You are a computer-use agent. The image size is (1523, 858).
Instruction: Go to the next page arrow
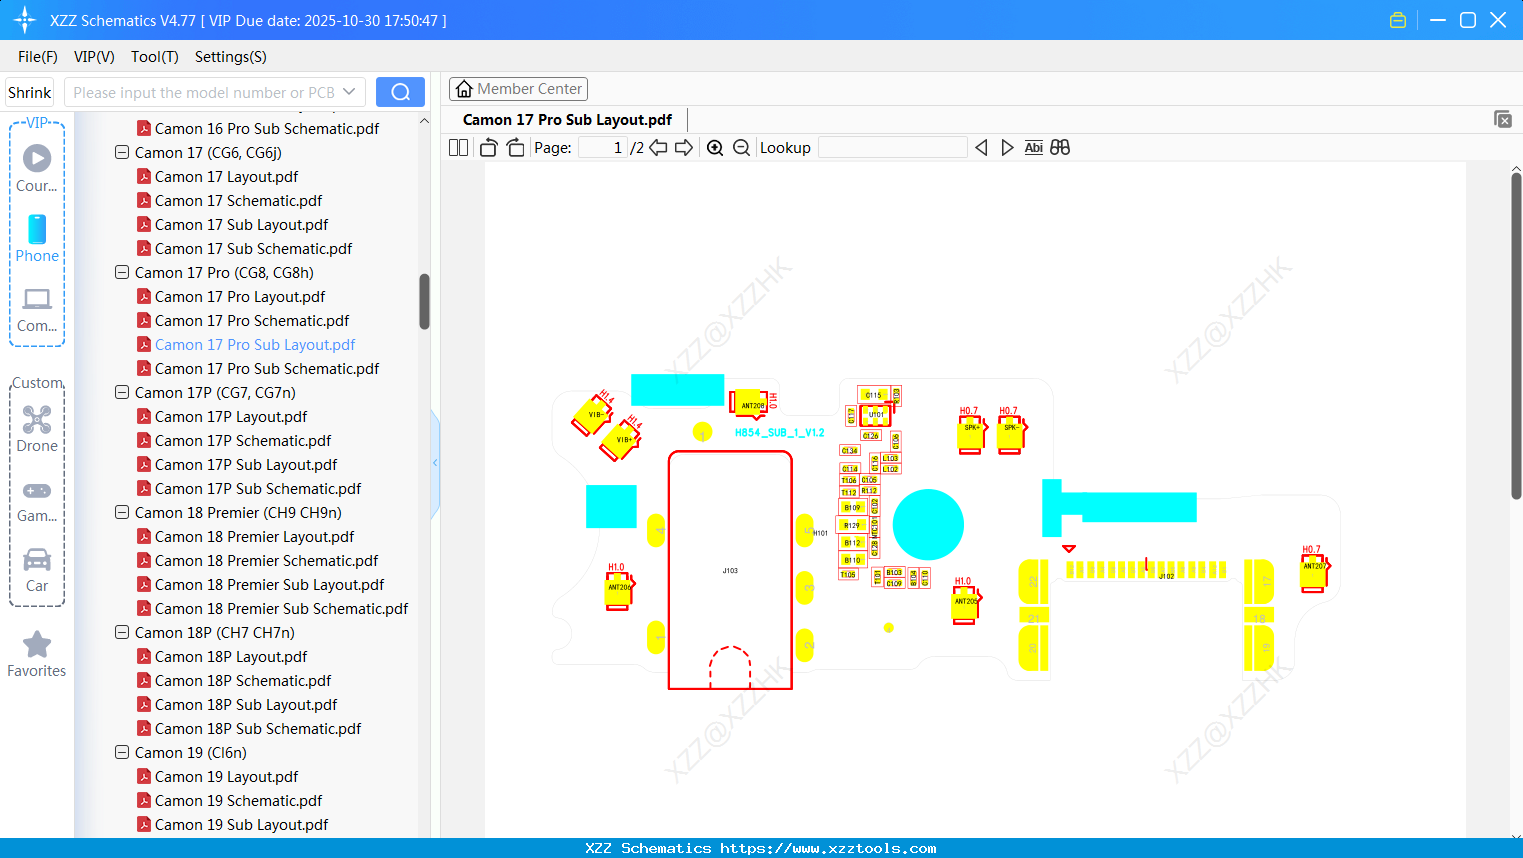[684, 148]
